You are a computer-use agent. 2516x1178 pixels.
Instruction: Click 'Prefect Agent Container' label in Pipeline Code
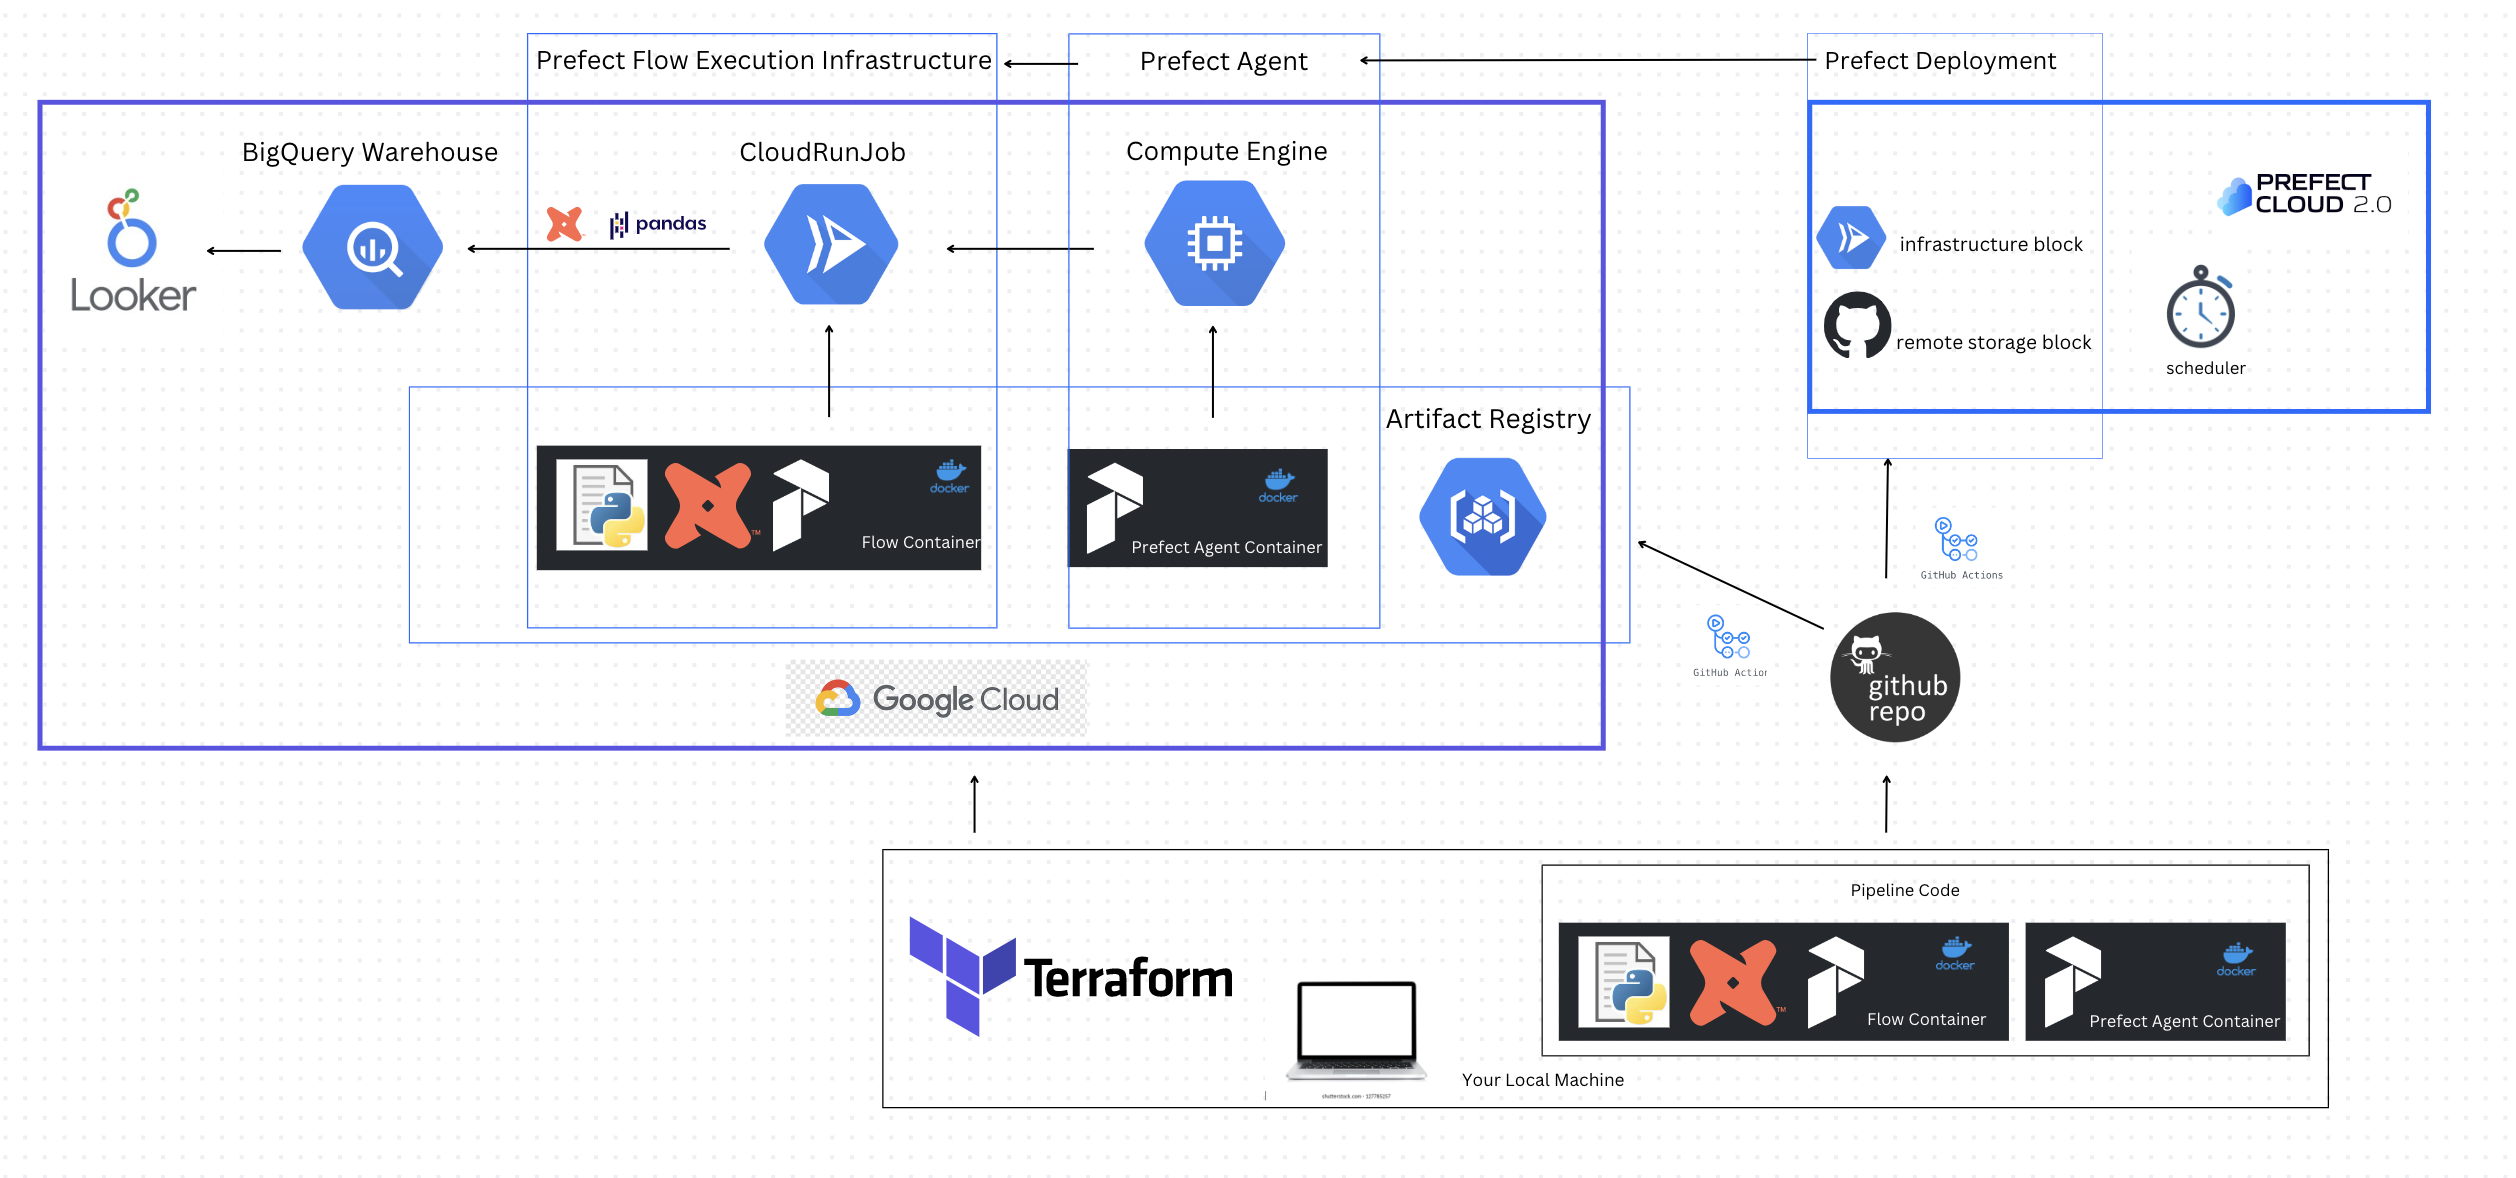tap(2184, 1021)
